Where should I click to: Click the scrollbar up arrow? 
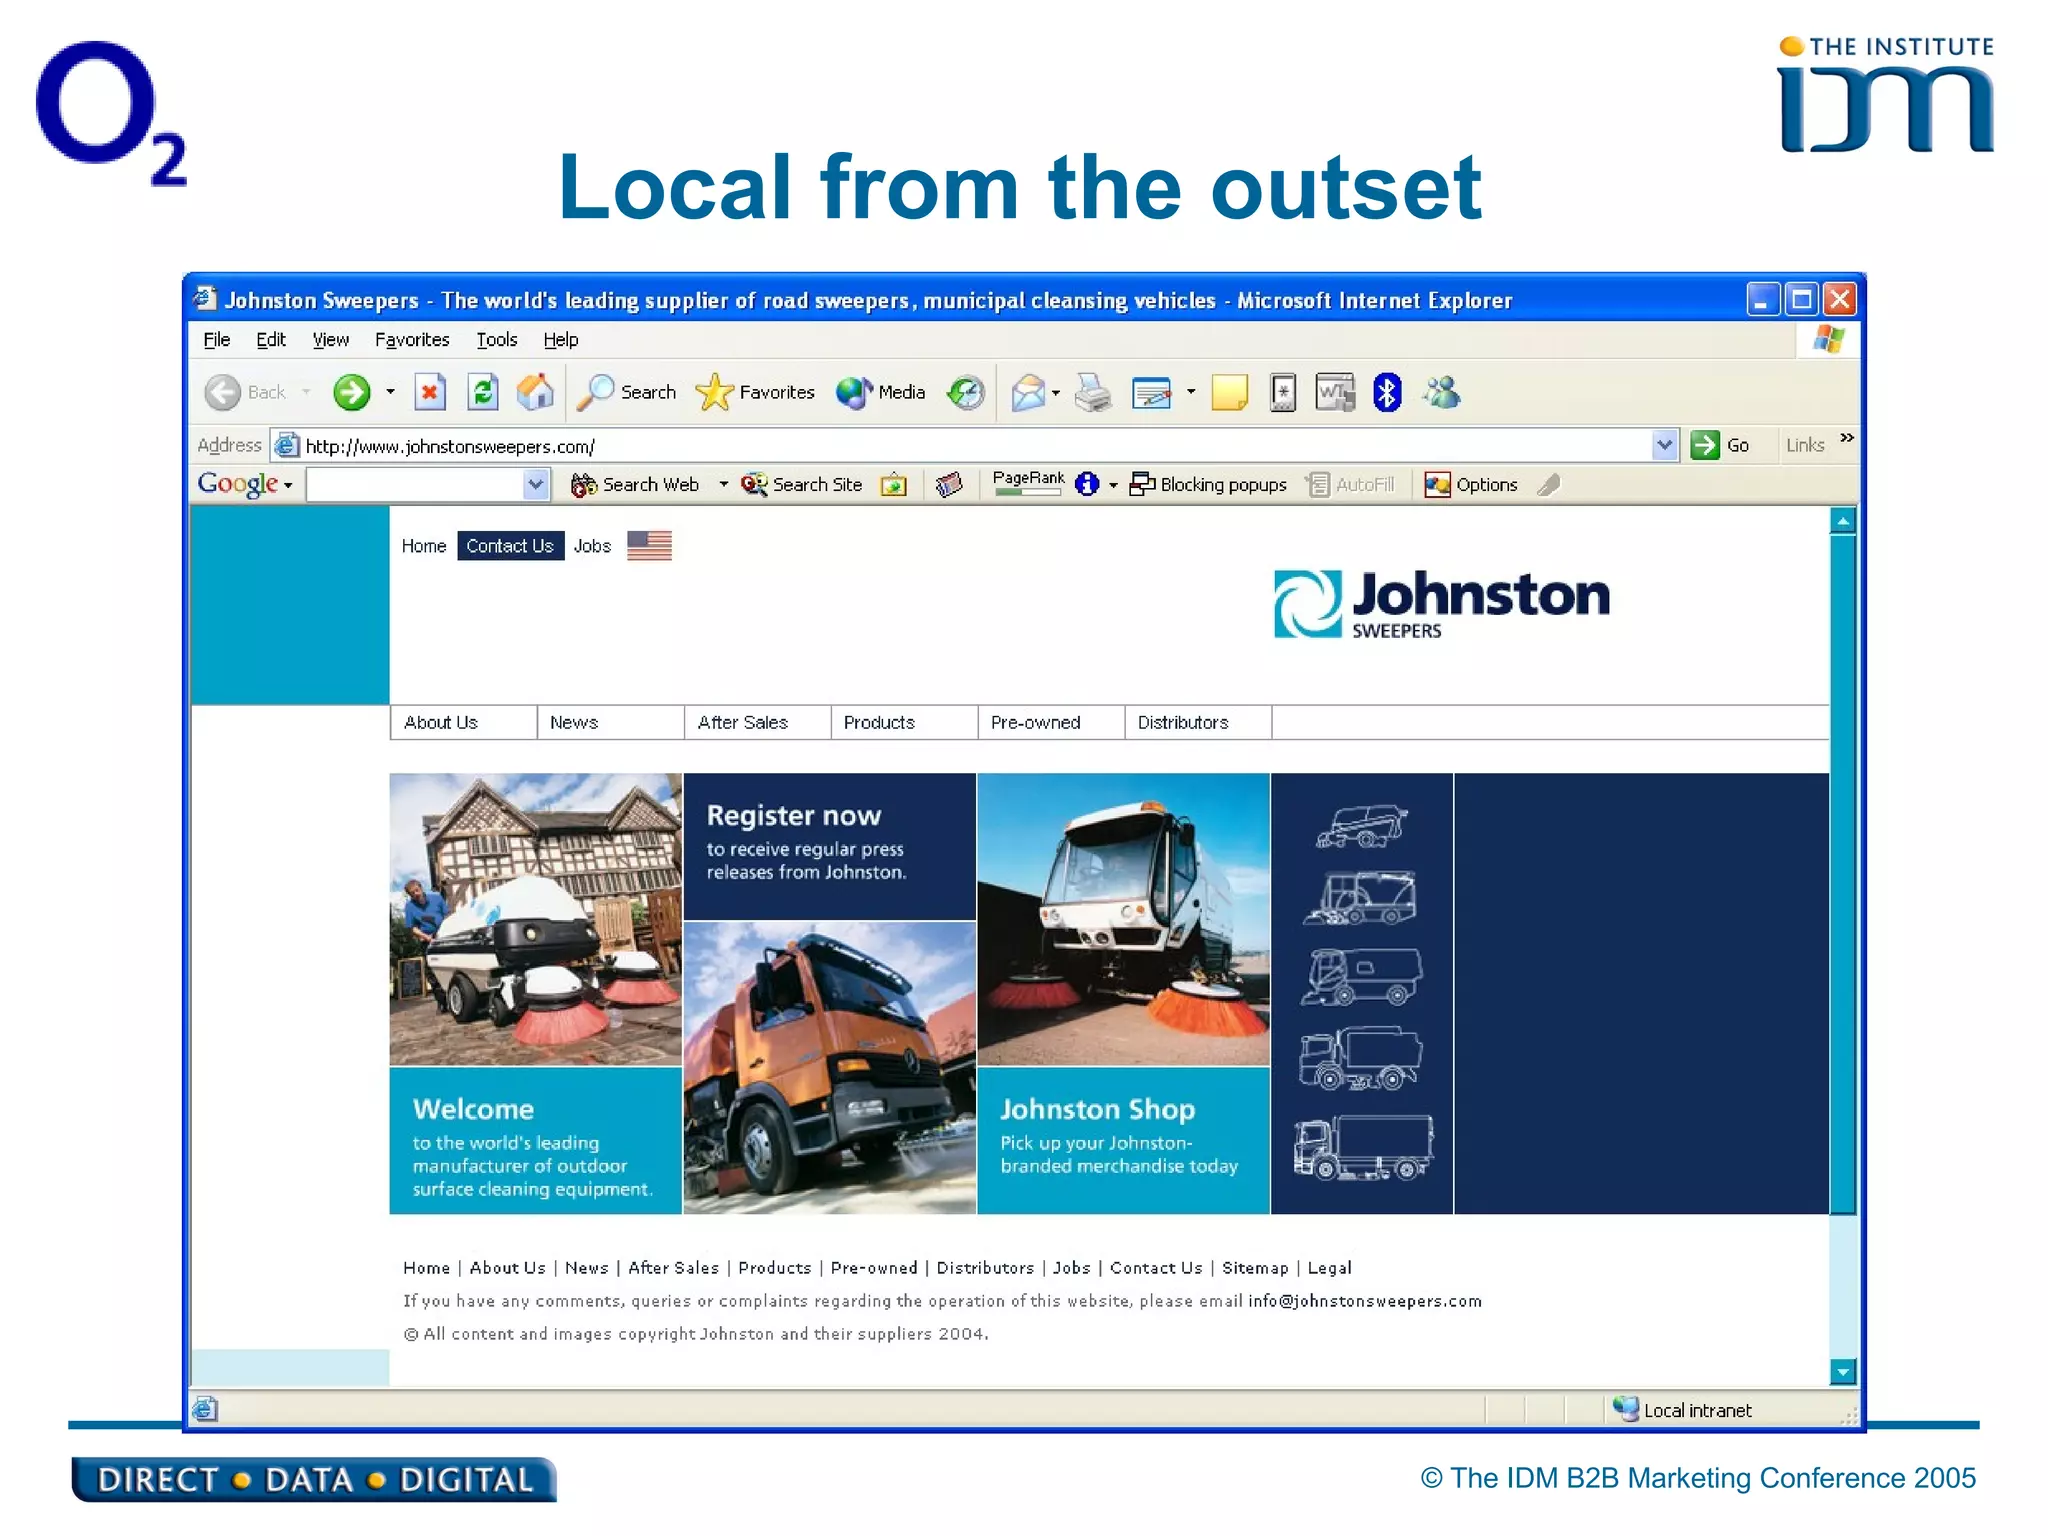1842,521
